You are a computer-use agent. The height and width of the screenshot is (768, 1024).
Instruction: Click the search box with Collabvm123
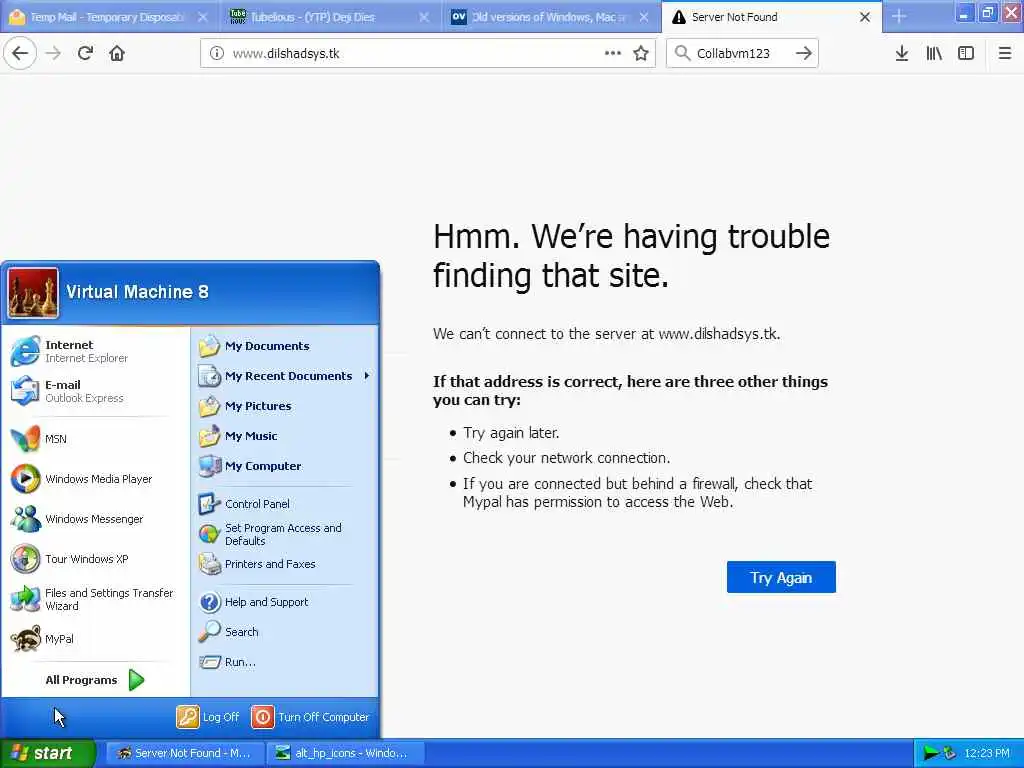742,53
